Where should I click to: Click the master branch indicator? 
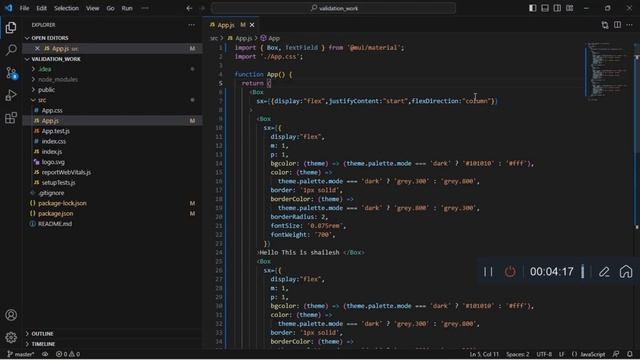pos(20,354)
